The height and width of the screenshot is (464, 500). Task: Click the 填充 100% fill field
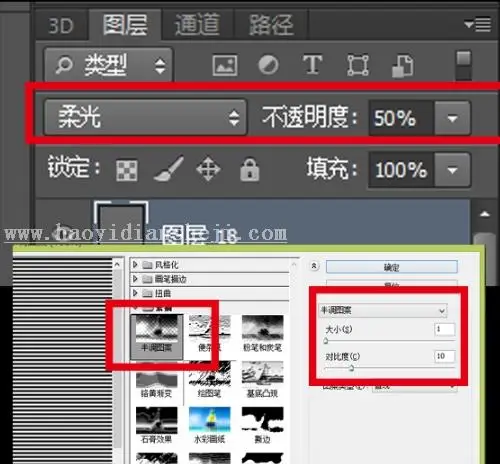[x=401, y=170]
